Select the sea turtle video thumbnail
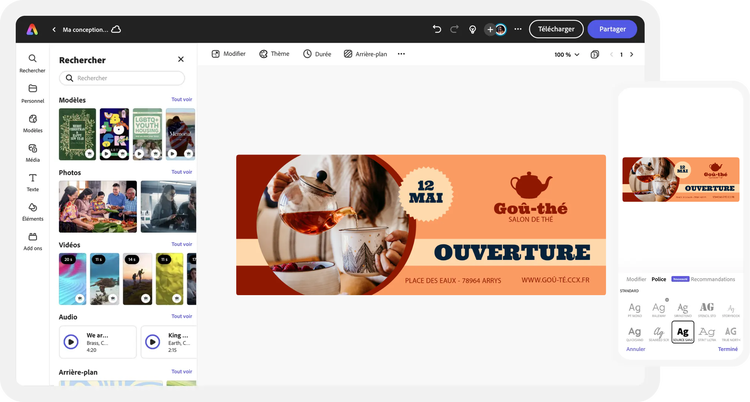 (105, 279)
